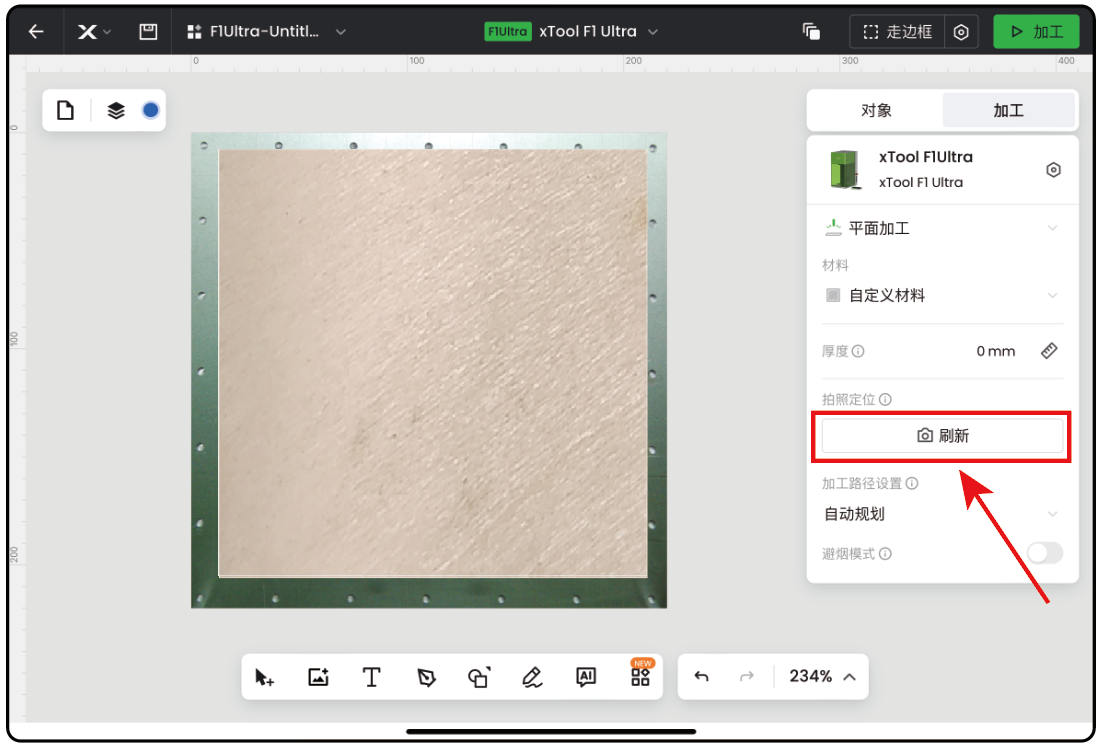This screenshot has height=750, width=1102.
Task: Select the Text tool
Action: [x=372, y=678]
